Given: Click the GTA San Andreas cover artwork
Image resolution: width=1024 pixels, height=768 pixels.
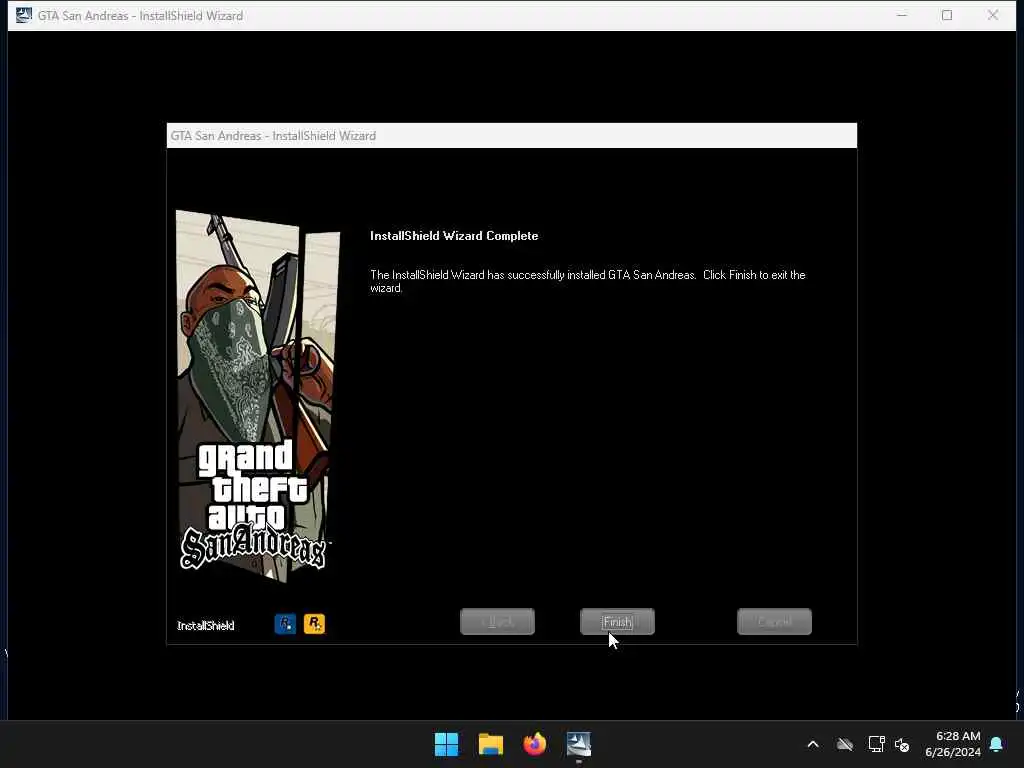Looking at the screenshot, I should click(258, 396).
